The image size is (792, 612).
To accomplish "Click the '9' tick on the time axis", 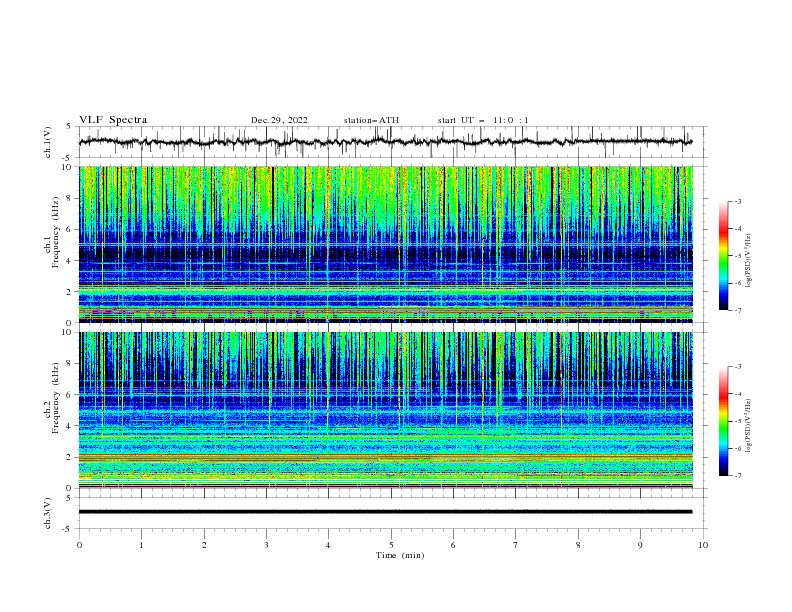I will tap(640, 545).
